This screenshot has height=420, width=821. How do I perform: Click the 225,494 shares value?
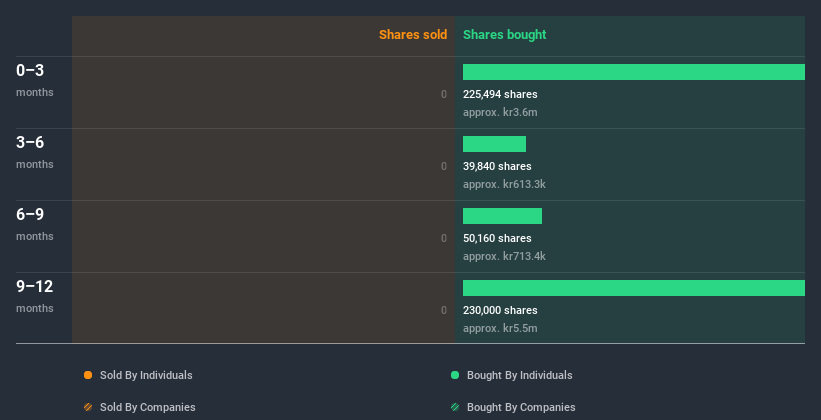[x=500, y=94]
